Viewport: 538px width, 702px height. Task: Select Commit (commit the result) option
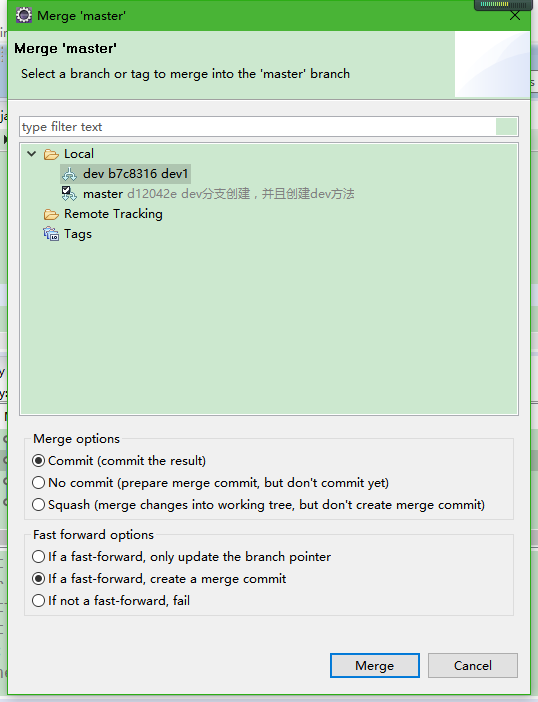pos(119,461)
